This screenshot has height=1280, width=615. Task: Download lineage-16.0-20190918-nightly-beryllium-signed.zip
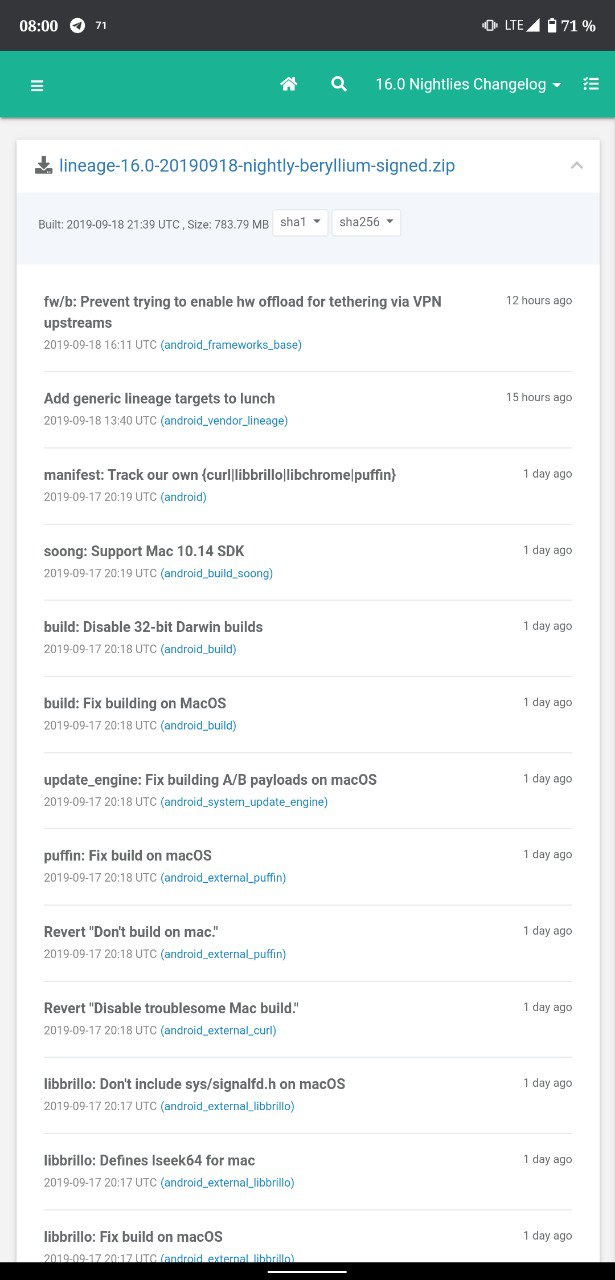(x=257, y=165)
